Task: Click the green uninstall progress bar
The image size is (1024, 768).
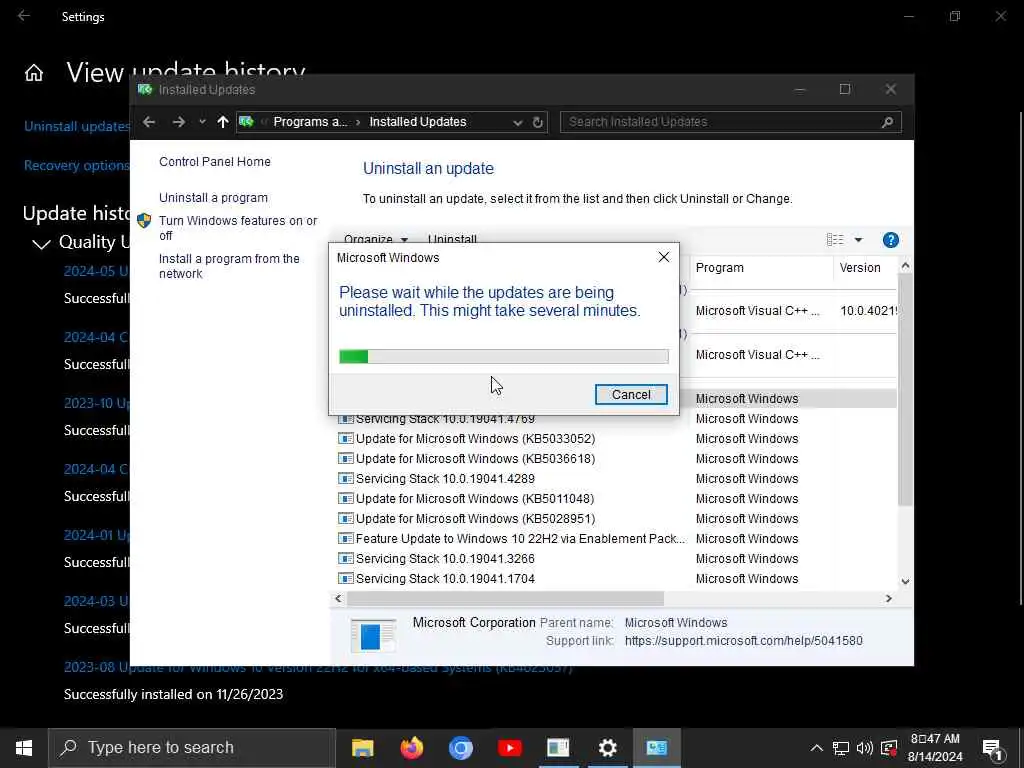Action: pyautogui.click(x=504, y=357)
